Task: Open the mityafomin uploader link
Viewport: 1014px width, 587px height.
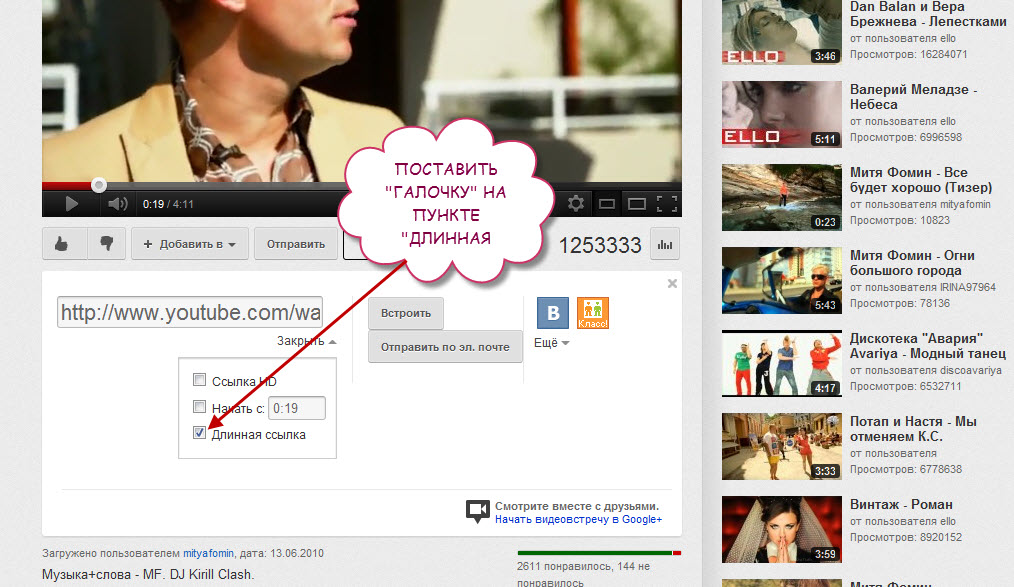Action: [x=208, y=553]
